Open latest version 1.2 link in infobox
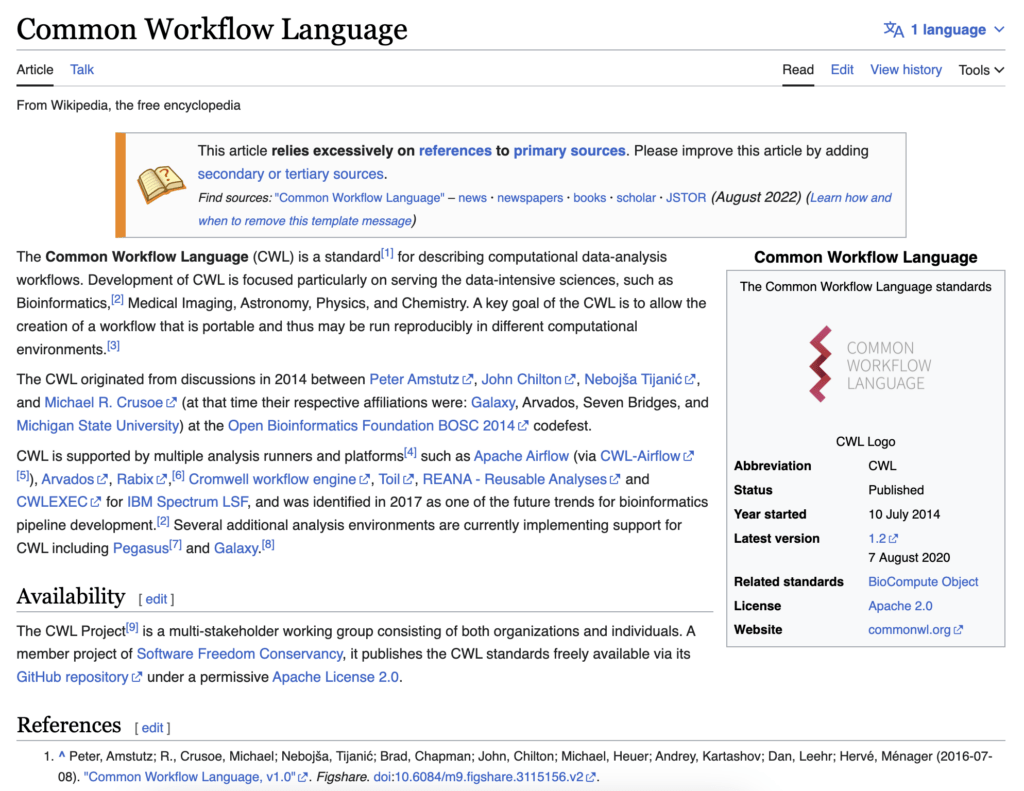The width and height of the screenshot is (1024, 791). tap(883, 538)
